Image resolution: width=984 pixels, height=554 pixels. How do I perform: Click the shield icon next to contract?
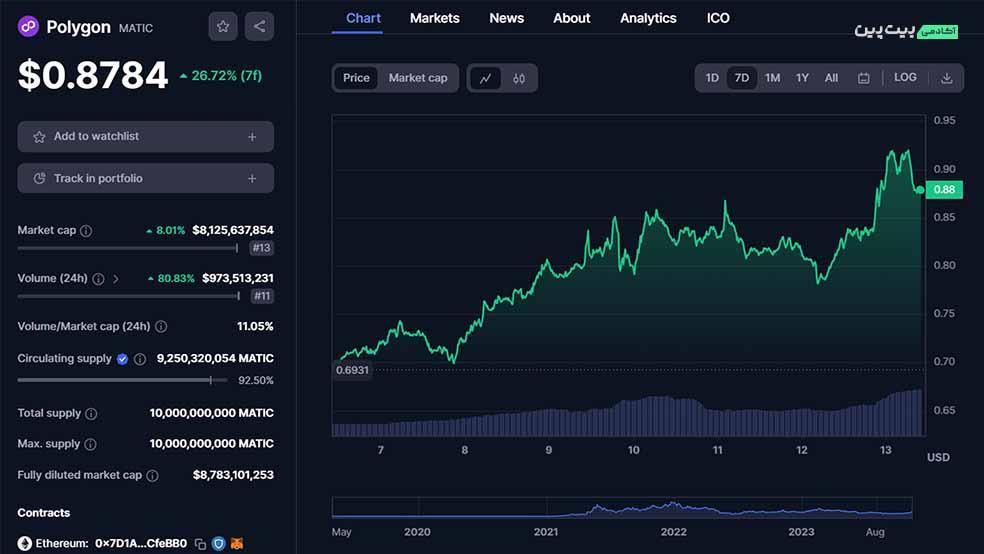pos(218,543)
